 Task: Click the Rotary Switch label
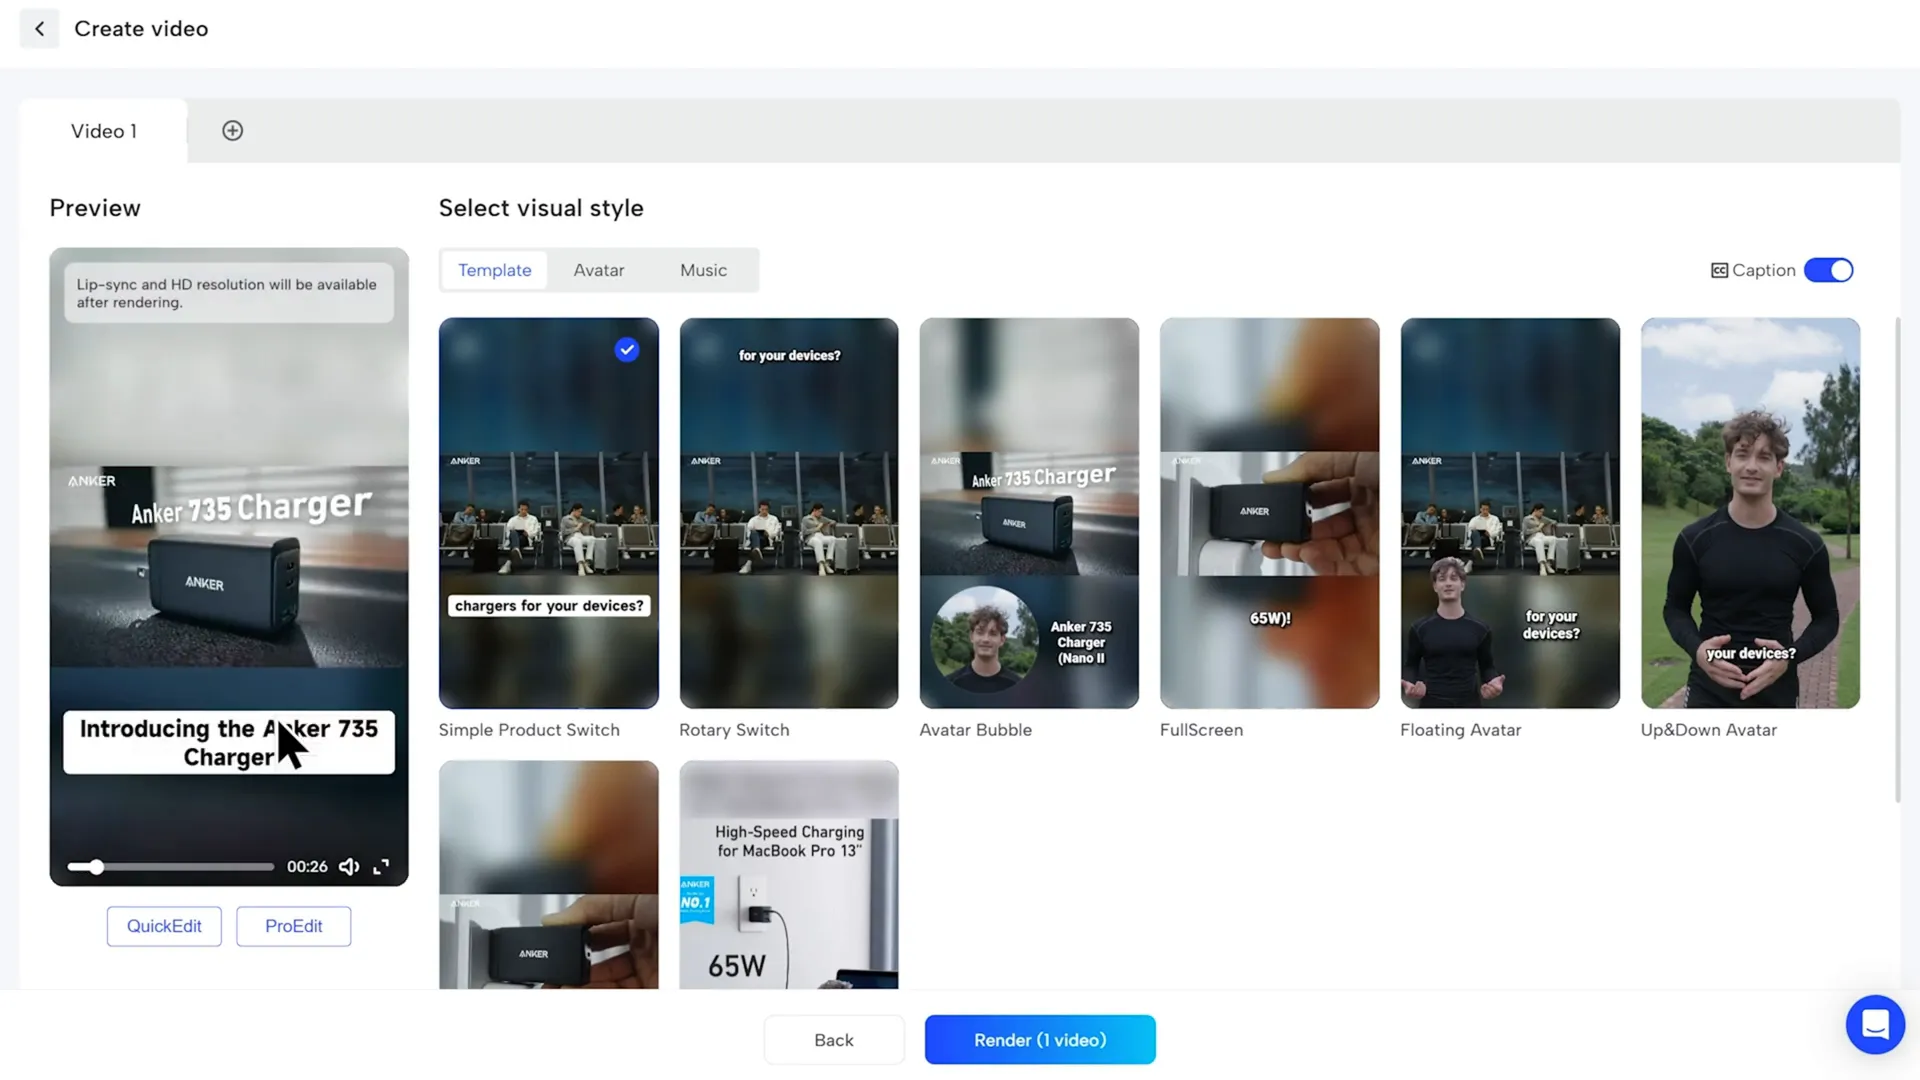(x=734, y=730)
